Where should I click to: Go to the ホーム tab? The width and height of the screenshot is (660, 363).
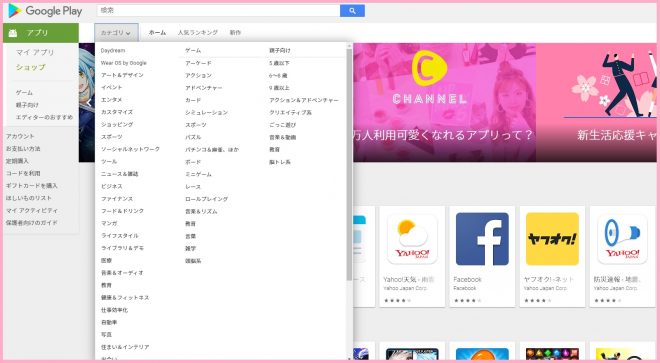[x=157, y=32]
